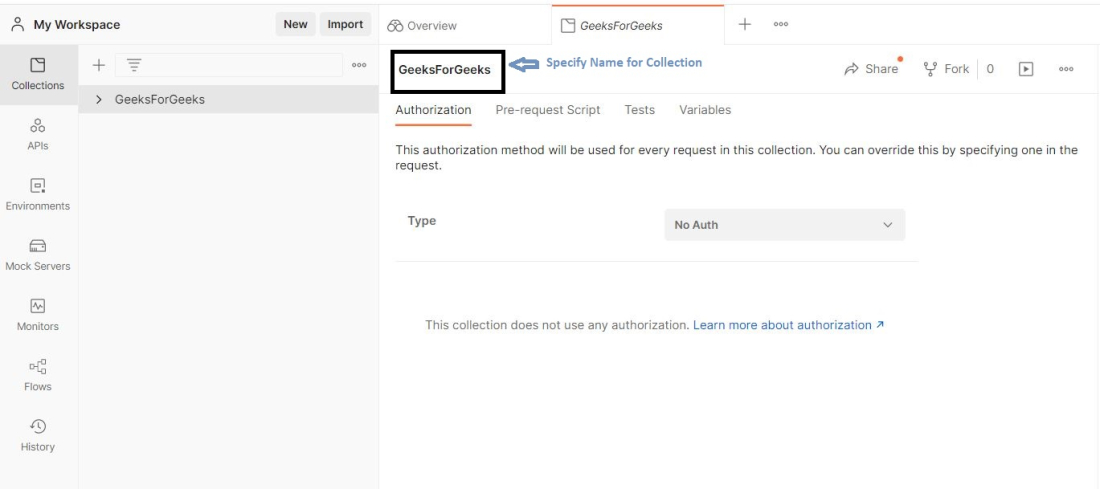The width and height of the screenshot is (1100, 489).
Task: Switch to the Overview tab
Action: (x=422, y=25)
